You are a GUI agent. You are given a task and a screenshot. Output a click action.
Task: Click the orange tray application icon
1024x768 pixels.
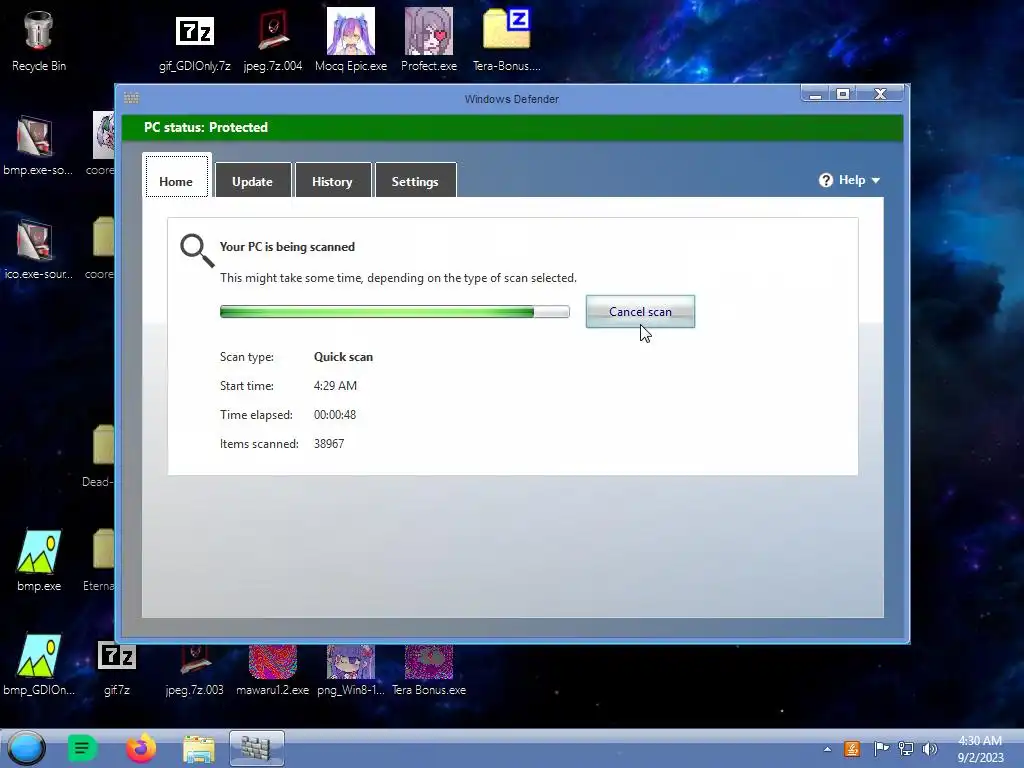852,749
